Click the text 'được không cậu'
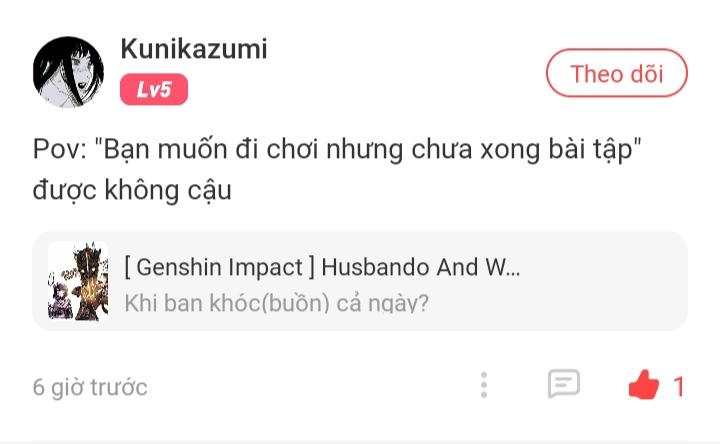 [132, 190]
